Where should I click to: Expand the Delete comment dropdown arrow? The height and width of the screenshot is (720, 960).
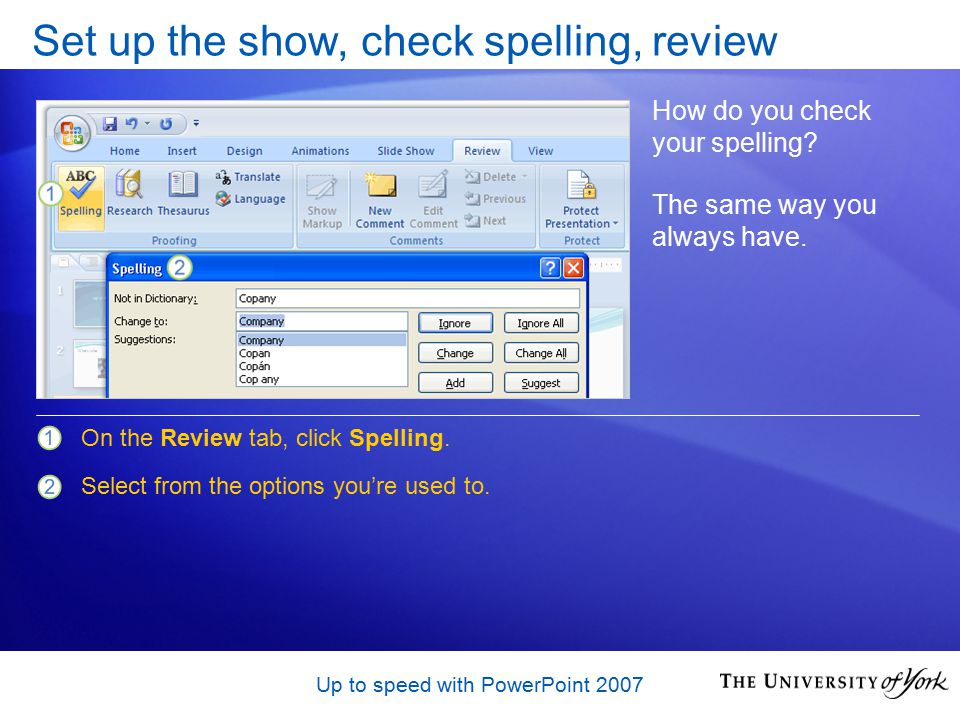[525, 177]
